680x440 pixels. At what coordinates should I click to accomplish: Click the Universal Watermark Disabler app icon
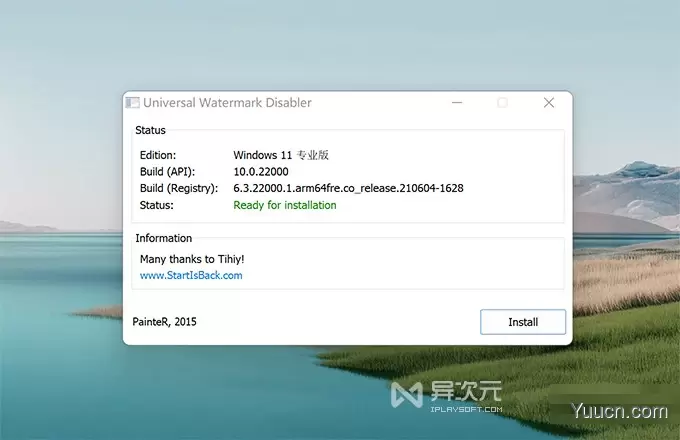132,103
